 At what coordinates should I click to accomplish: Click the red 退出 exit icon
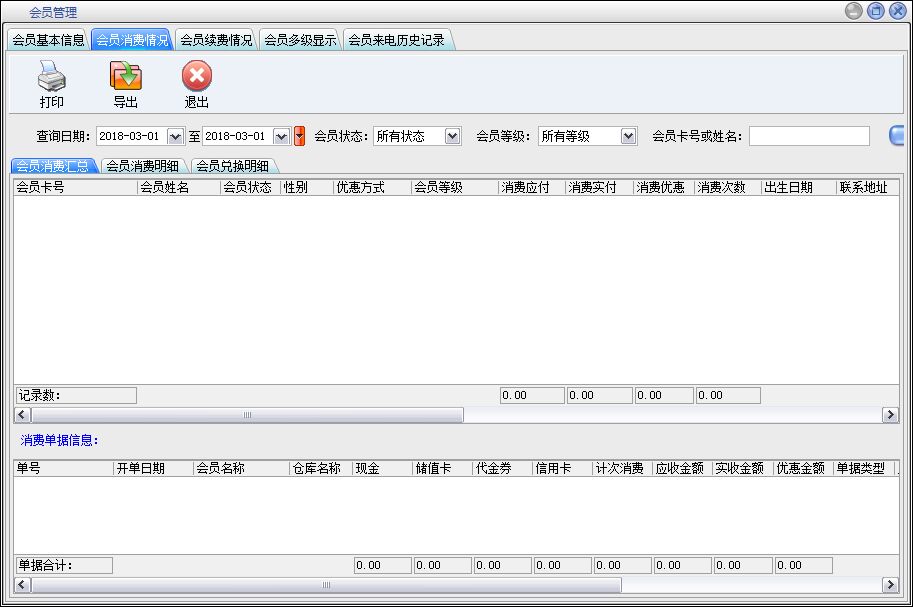(x=197, y=76)
